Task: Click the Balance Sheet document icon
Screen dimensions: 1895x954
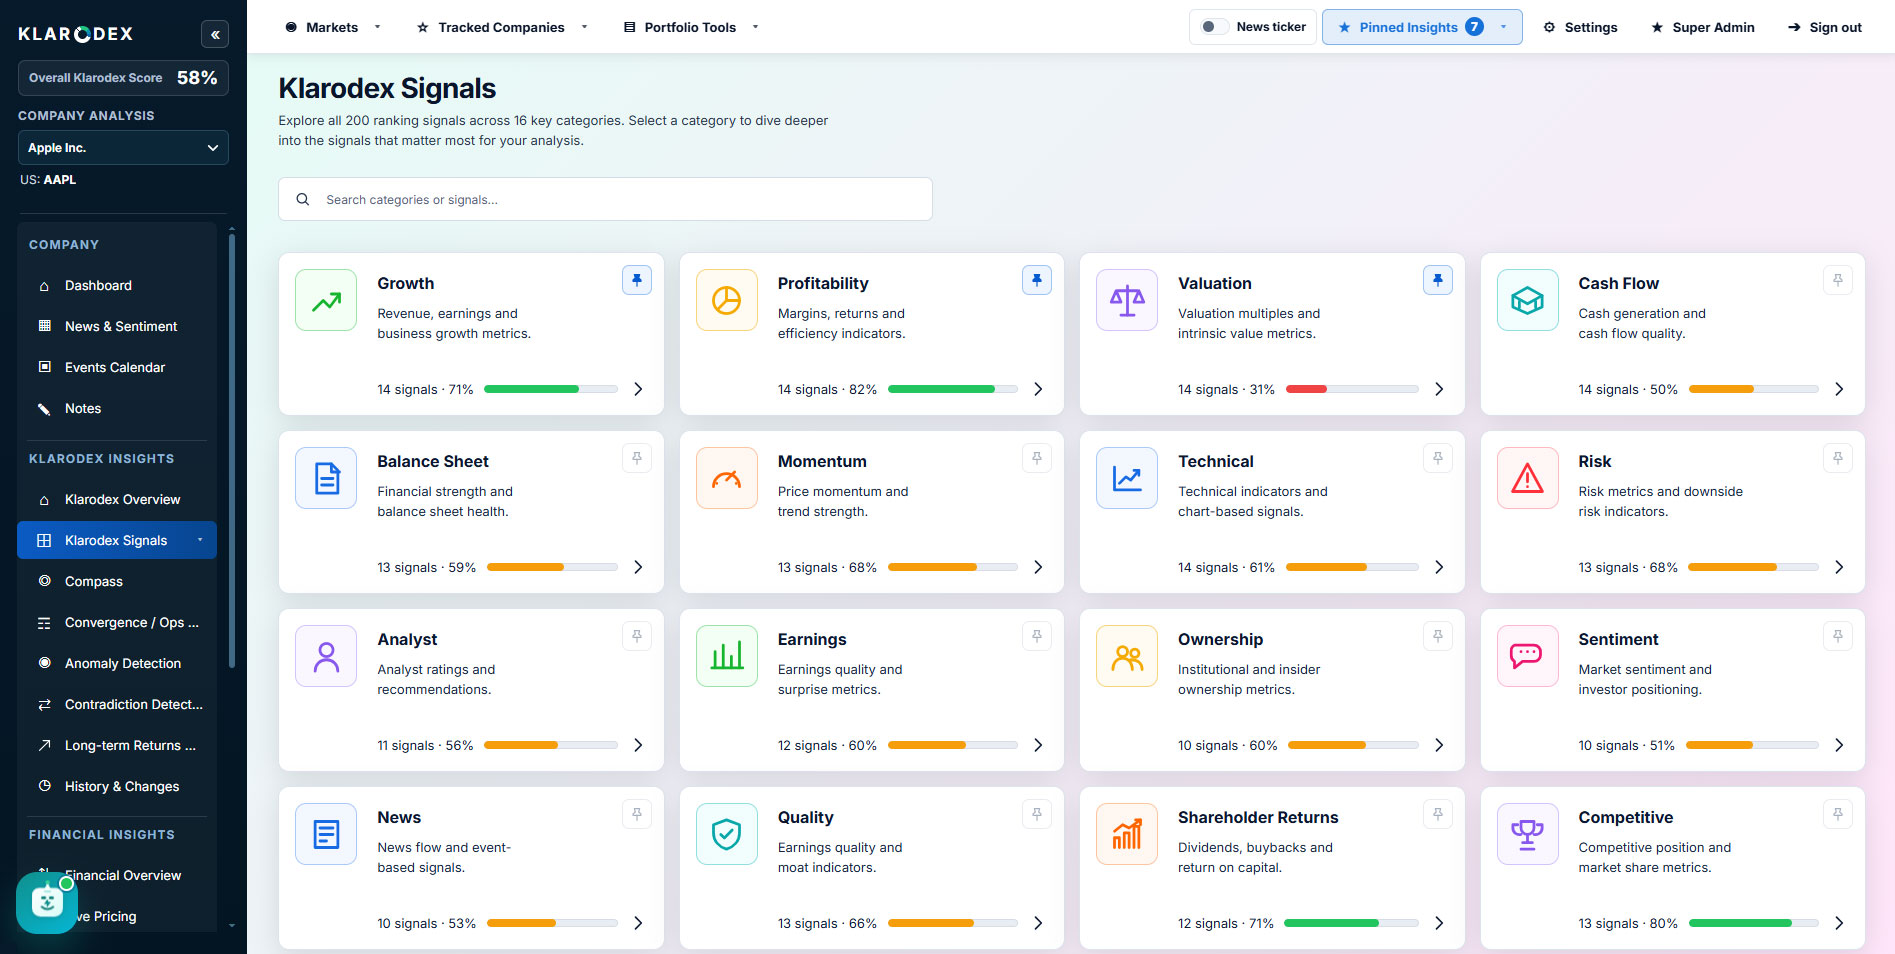Action: pyautogui.click(x=326, y=478)
